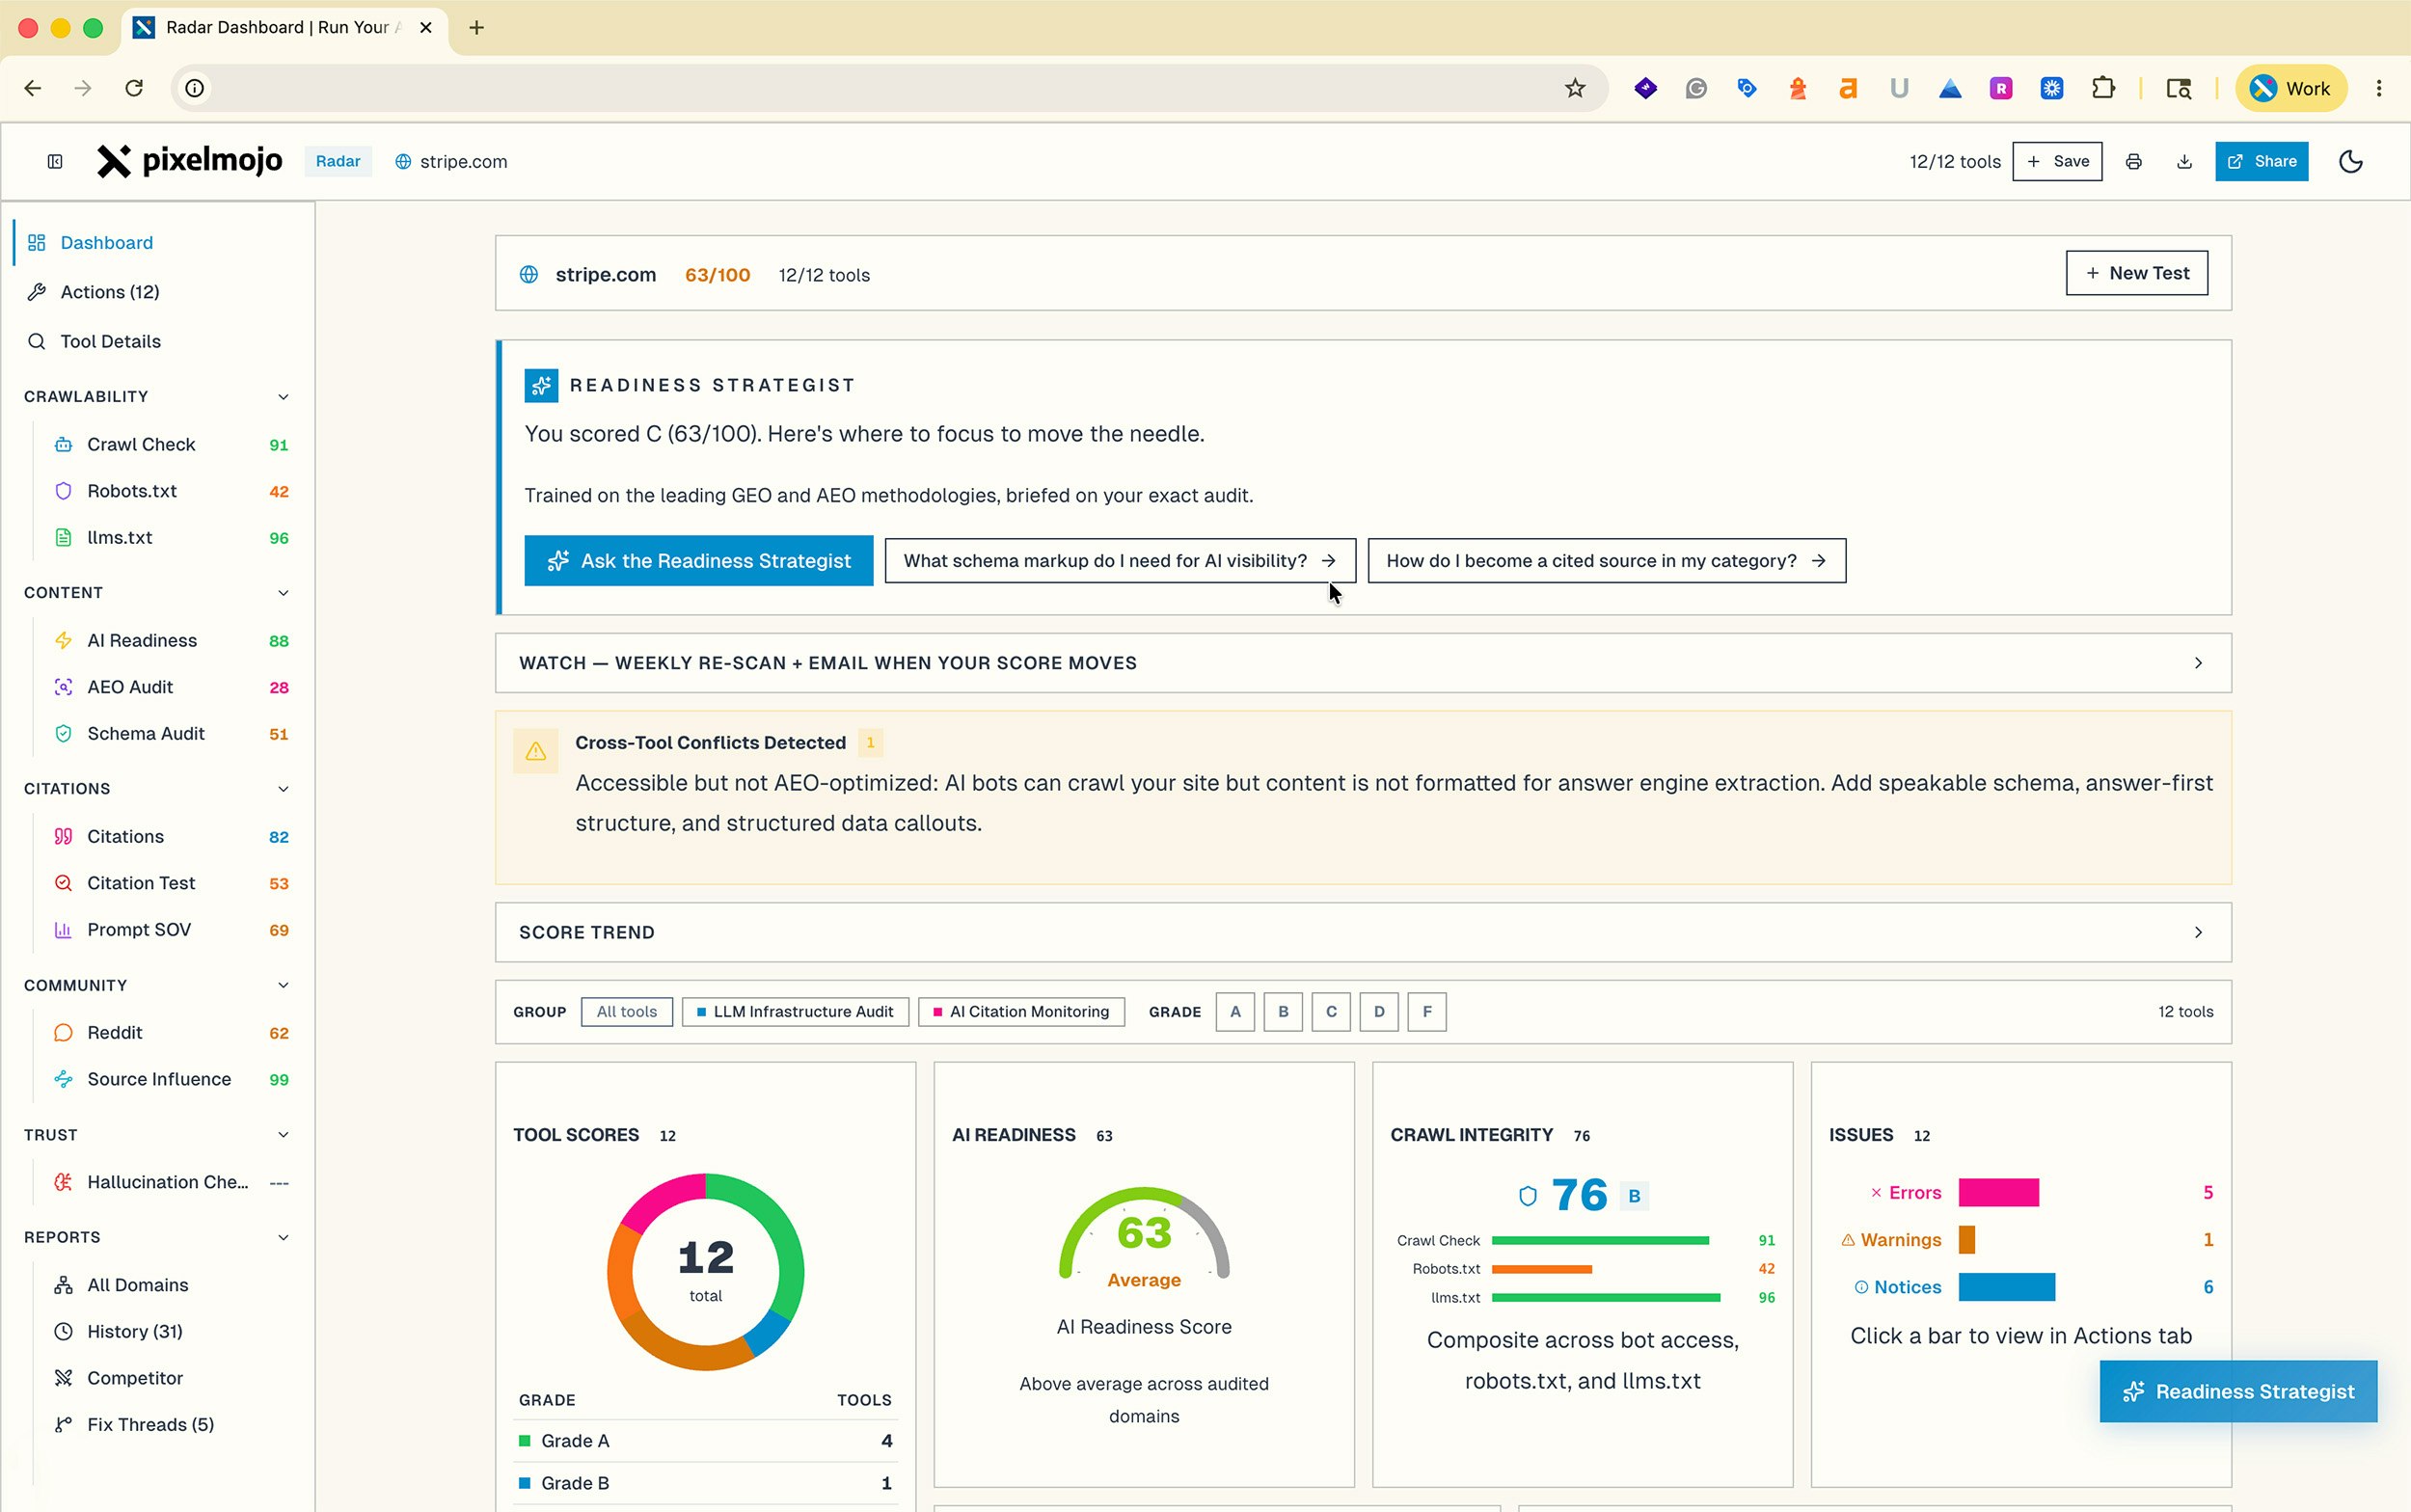This screenshot has width=2411, height=1512.
Task: Toggle dark mode with moon icon
Action: coord(2351,162)
